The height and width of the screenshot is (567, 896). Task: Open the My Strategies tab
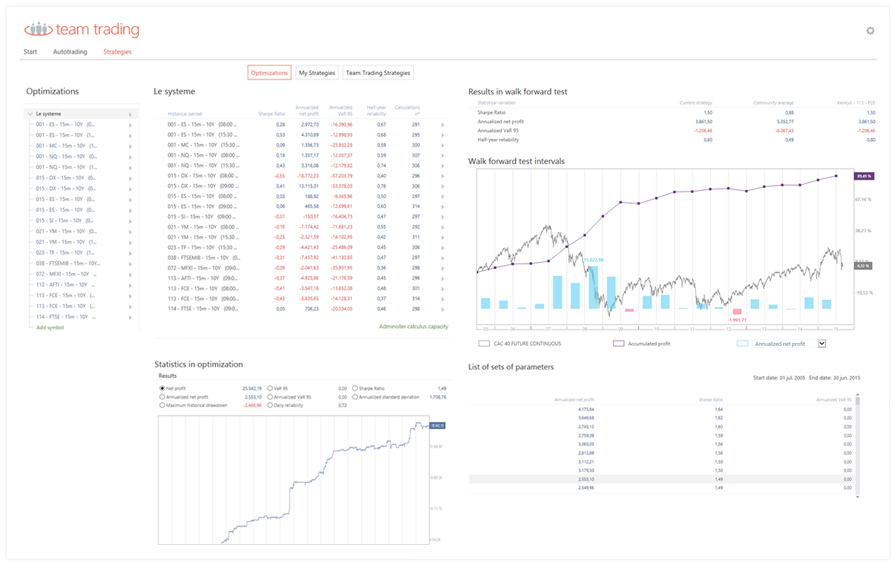316,73
